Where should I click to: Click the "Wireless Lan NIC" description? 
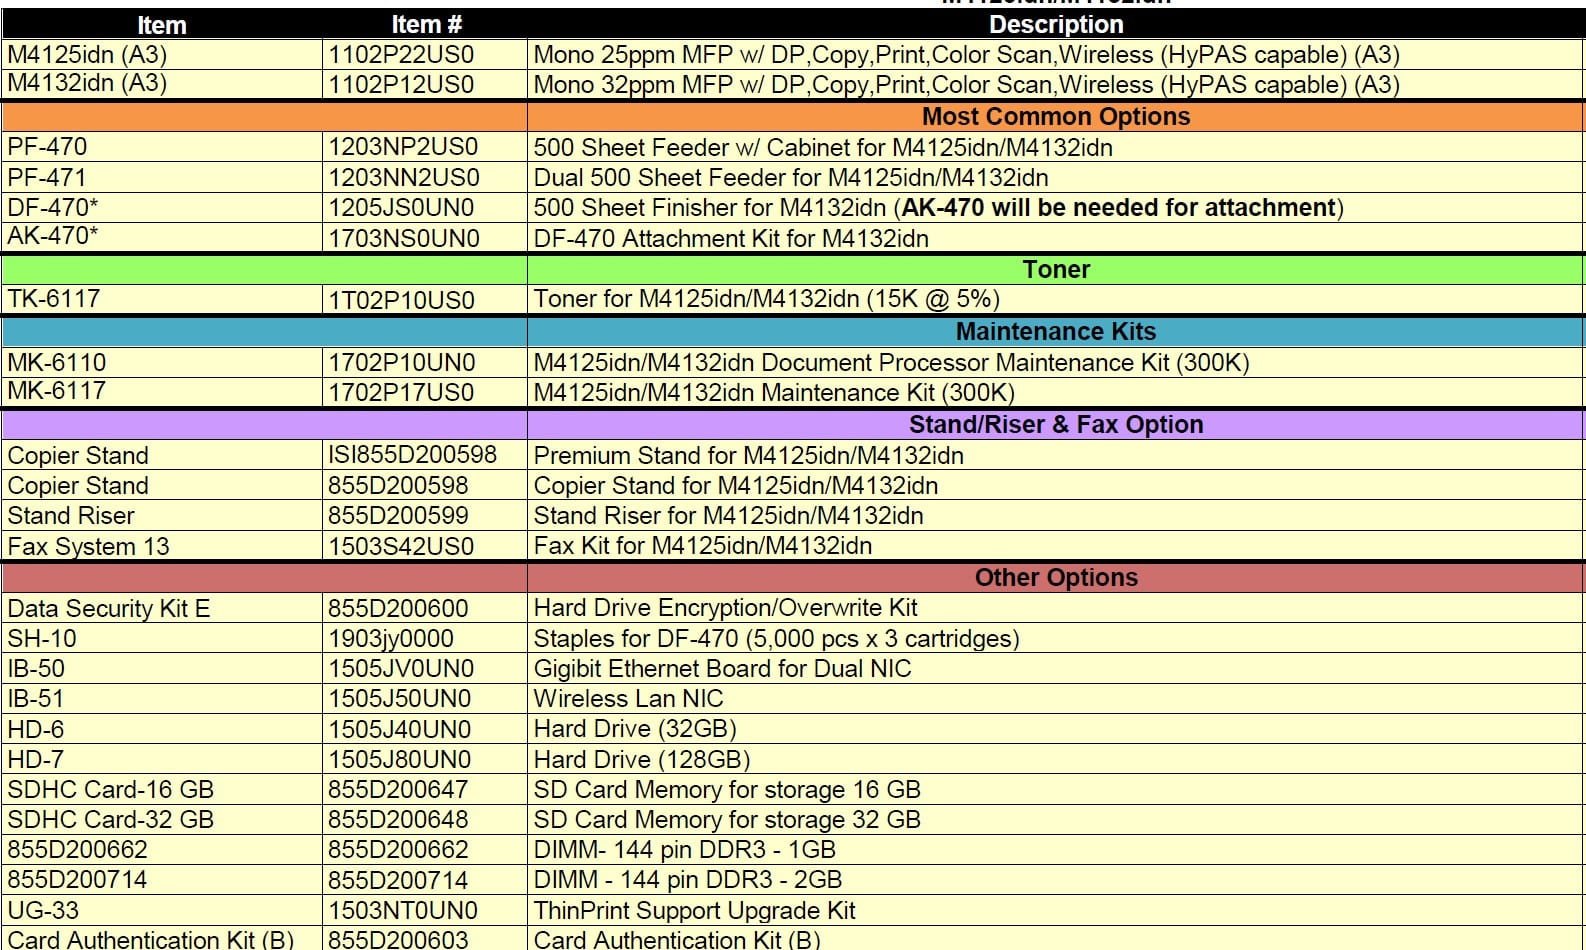[628, 698]
